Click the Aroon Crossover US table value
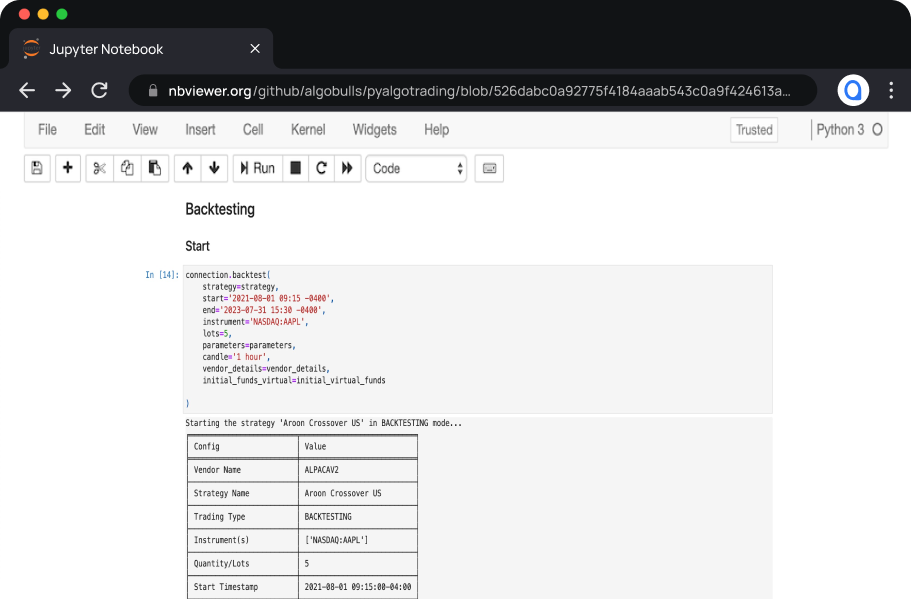Screen dimensions: 911x599 pos(358,493)
